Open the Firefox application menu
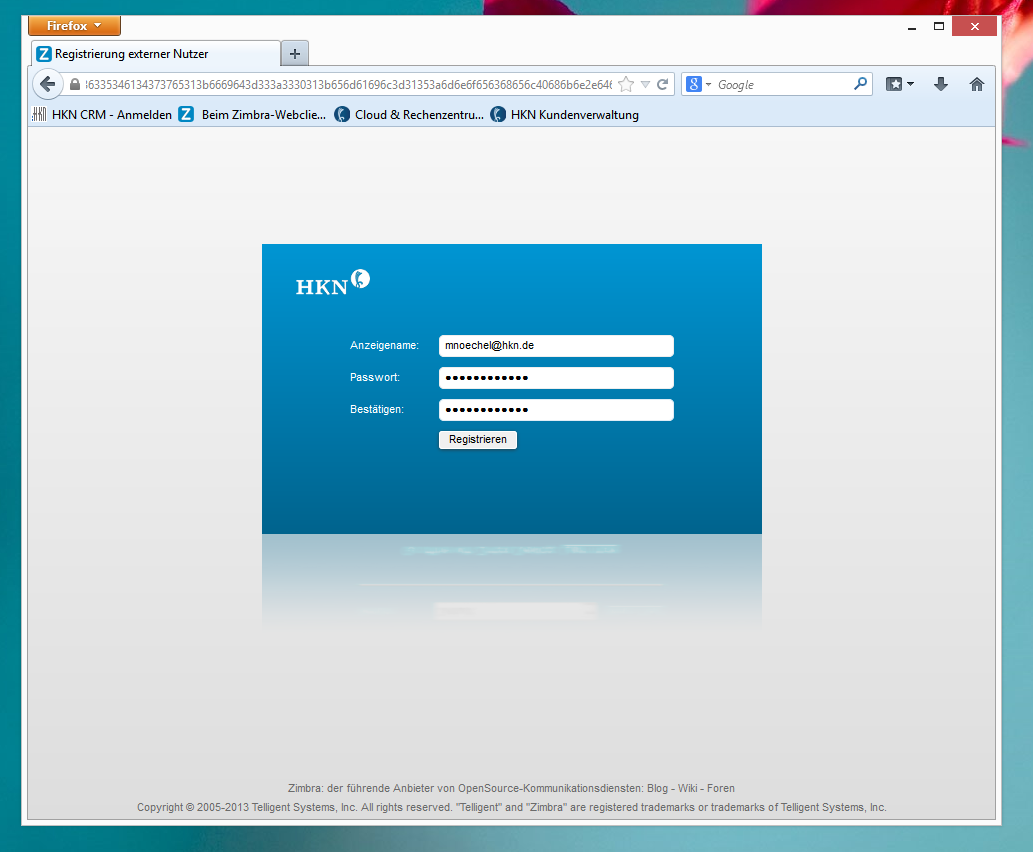Screen dimensions: 1033x852 pyautogui.click(x=74, y=26)
